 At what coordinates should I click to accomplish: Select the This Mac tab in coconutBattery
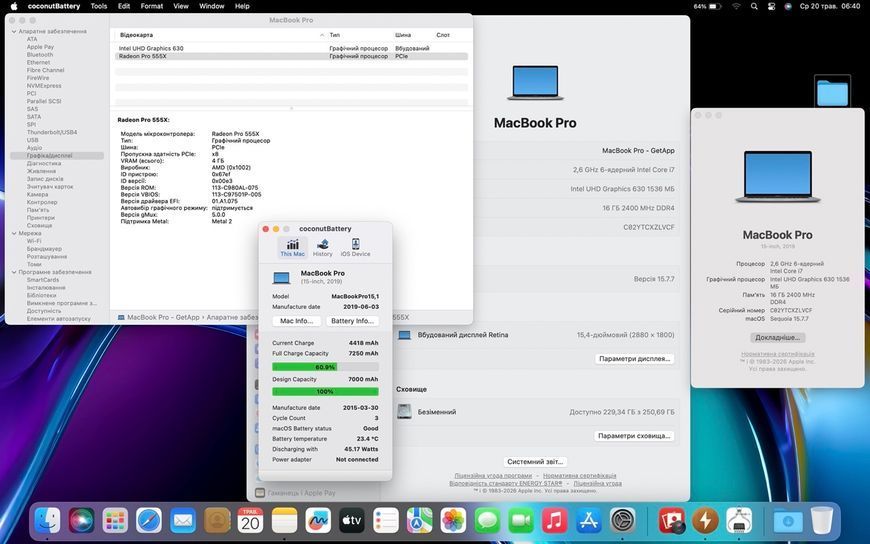point(292,248)
